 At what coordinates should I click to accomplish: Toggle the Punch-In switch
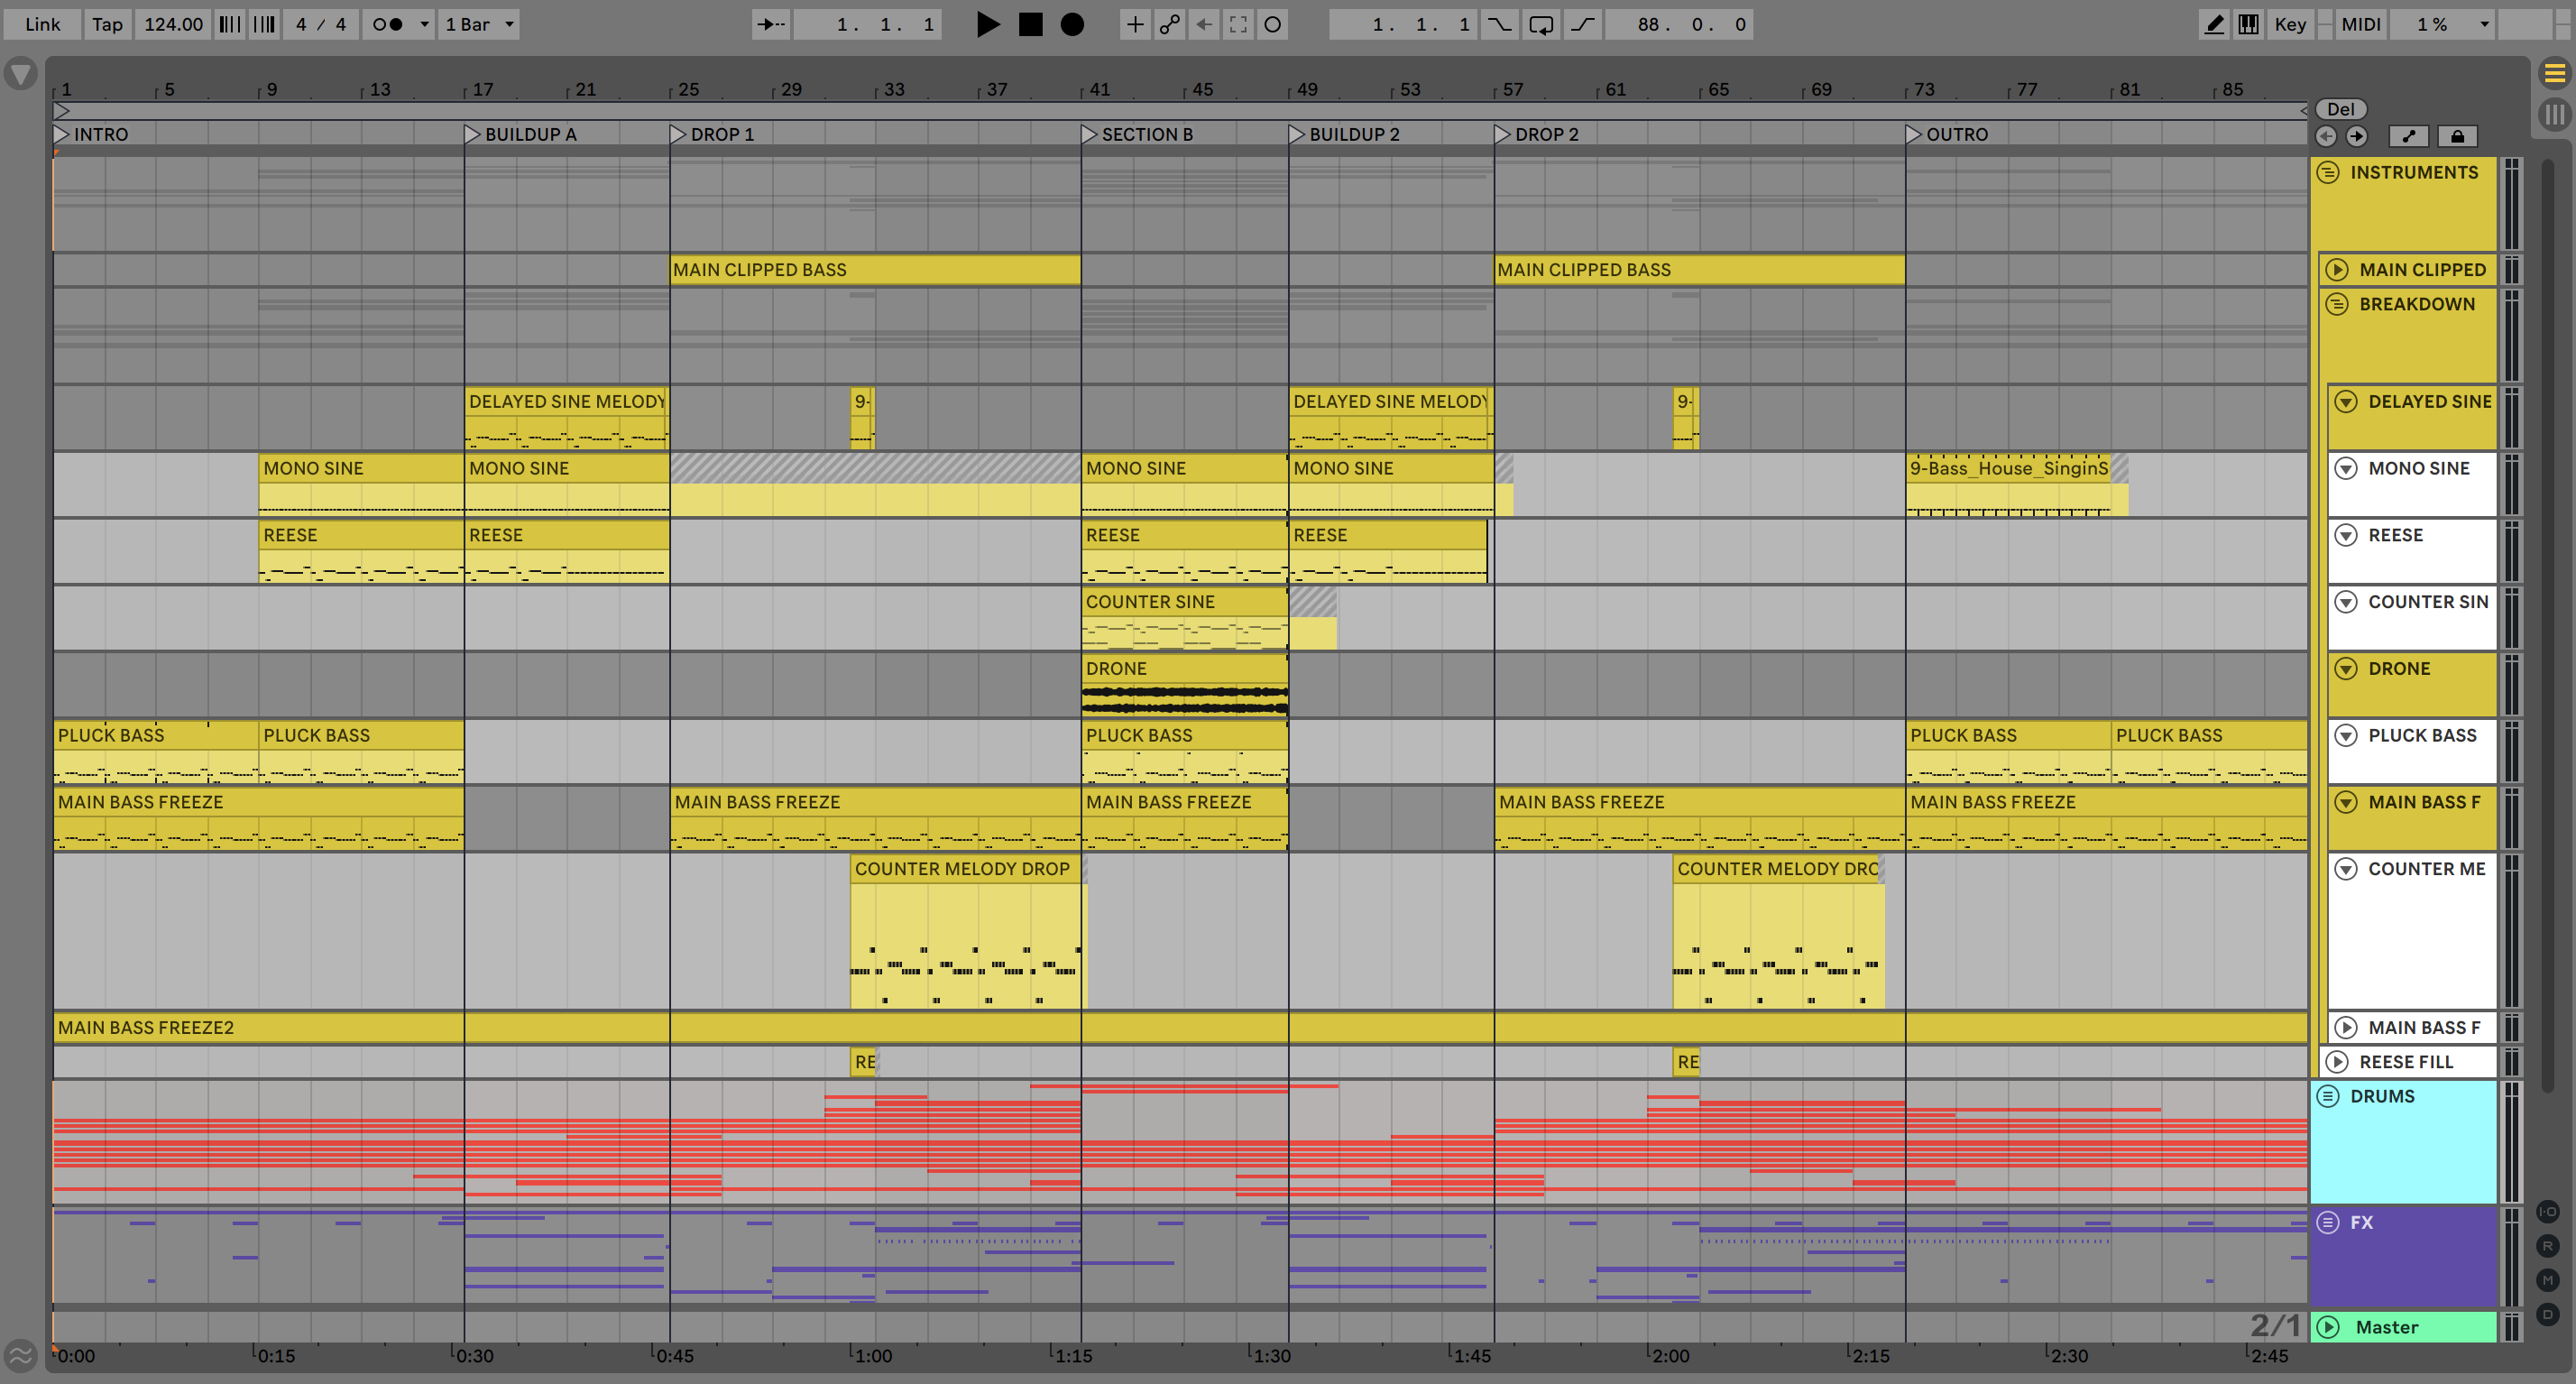click(1499, 24)
